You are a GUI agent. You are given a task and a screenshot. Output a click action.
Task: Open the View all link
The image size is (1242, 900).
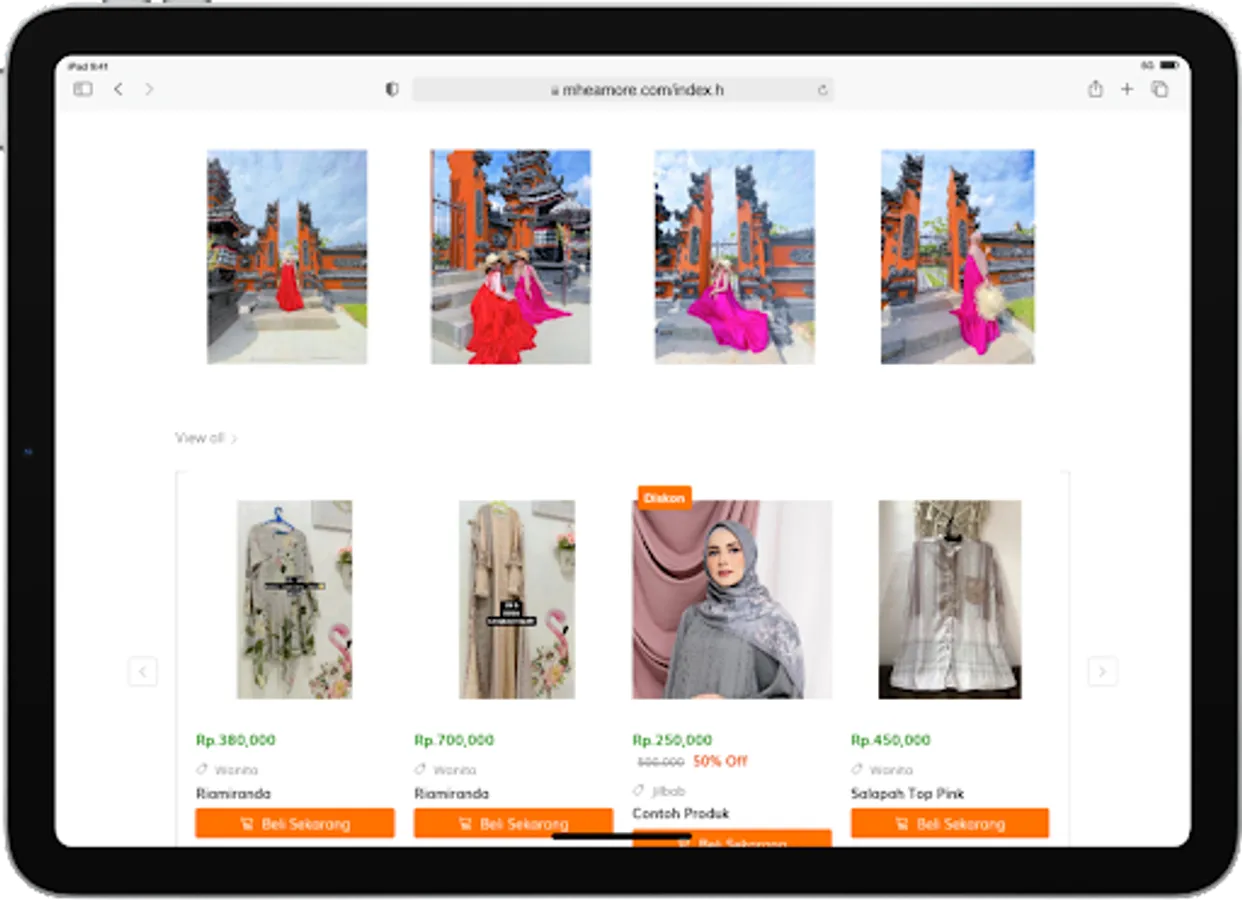click(206, 438)
